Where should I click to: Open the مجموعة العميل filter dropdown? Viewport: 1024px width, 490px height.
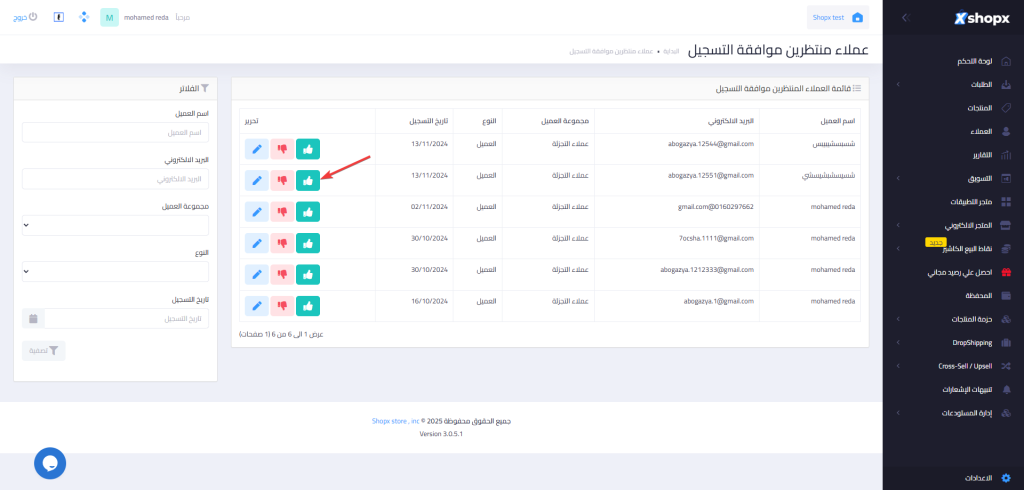coord(115,225)
